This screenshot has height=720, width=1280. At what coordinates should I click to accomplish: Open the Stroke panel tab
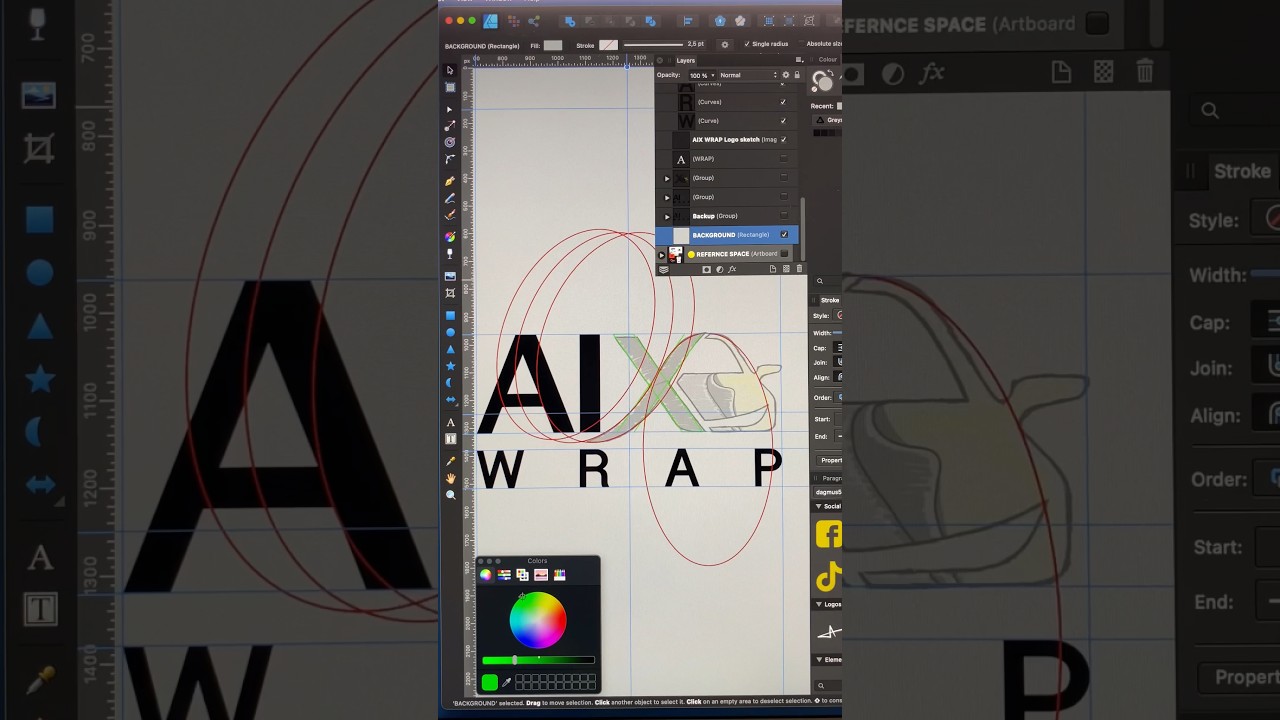[x=830, y=300]
